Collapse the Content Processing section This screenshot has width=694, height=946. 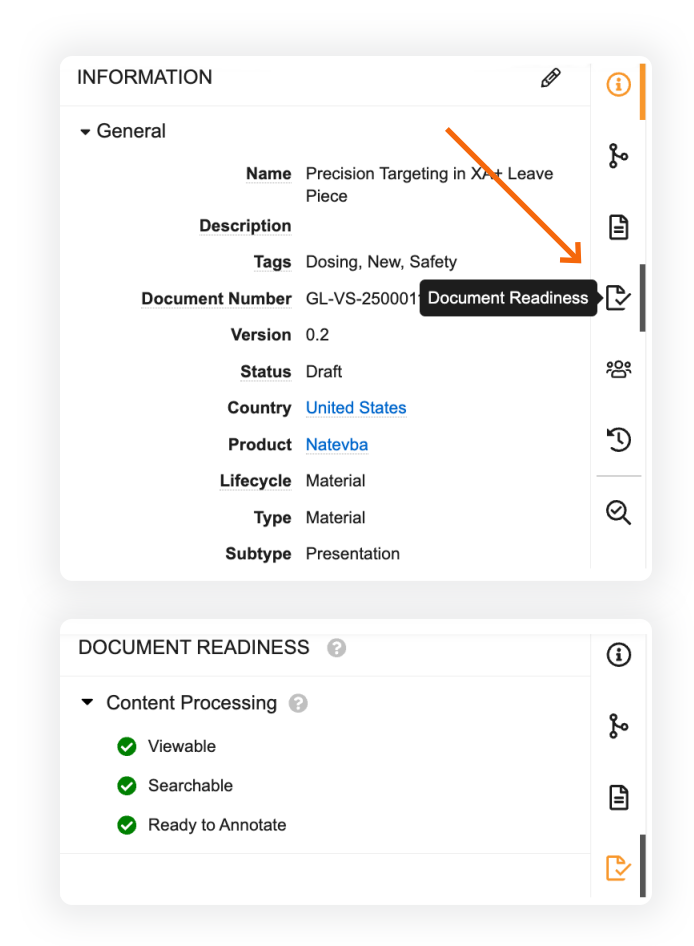[x=87, y=703]
